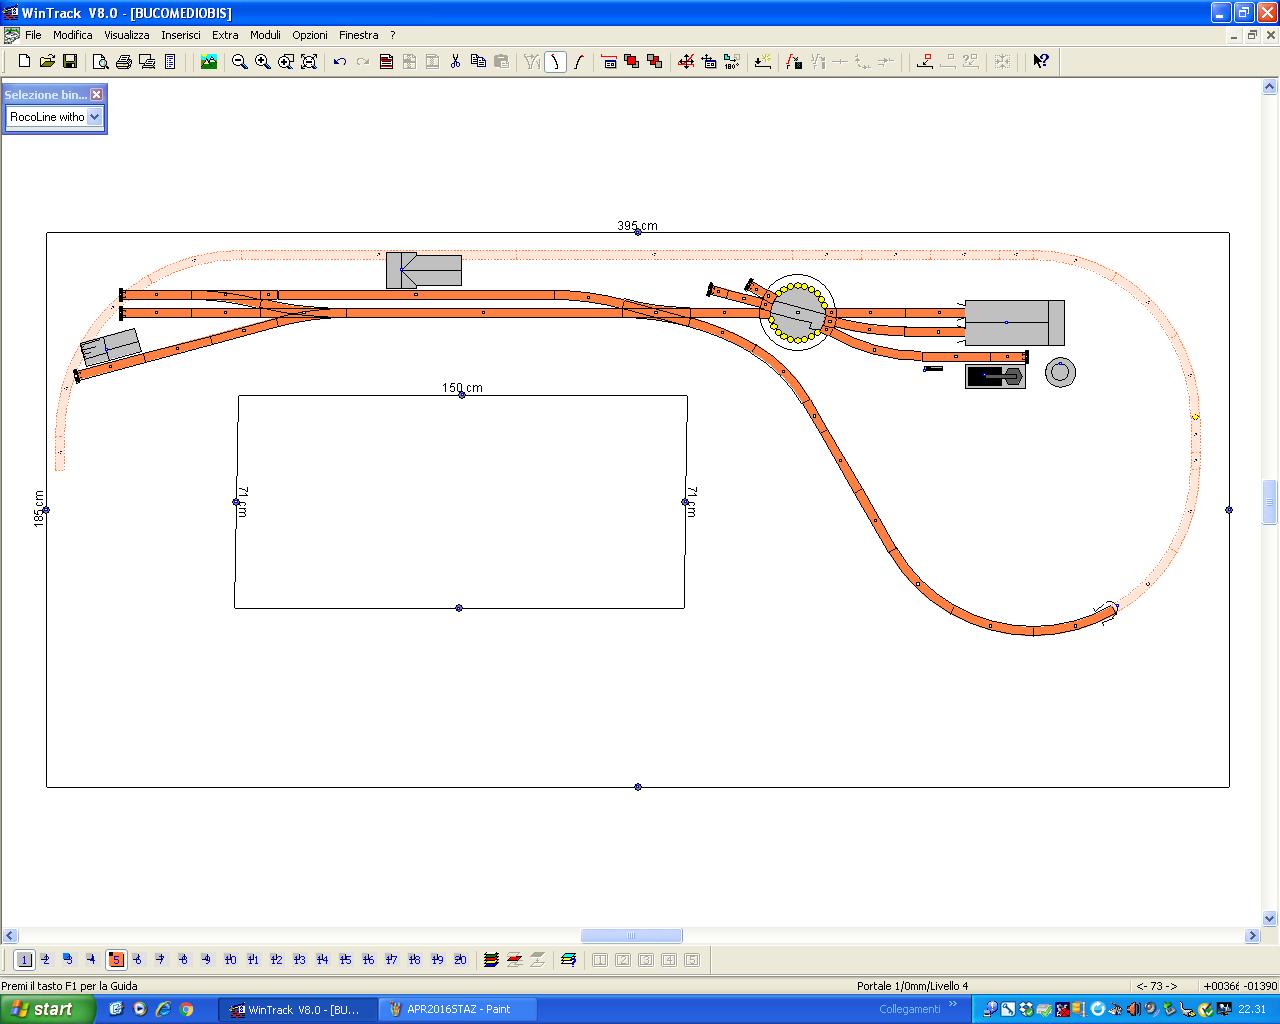This screenshot has height=1024, width=1280.
Task: Click the red overlapping squares group icon
Action: coord(632,61)
